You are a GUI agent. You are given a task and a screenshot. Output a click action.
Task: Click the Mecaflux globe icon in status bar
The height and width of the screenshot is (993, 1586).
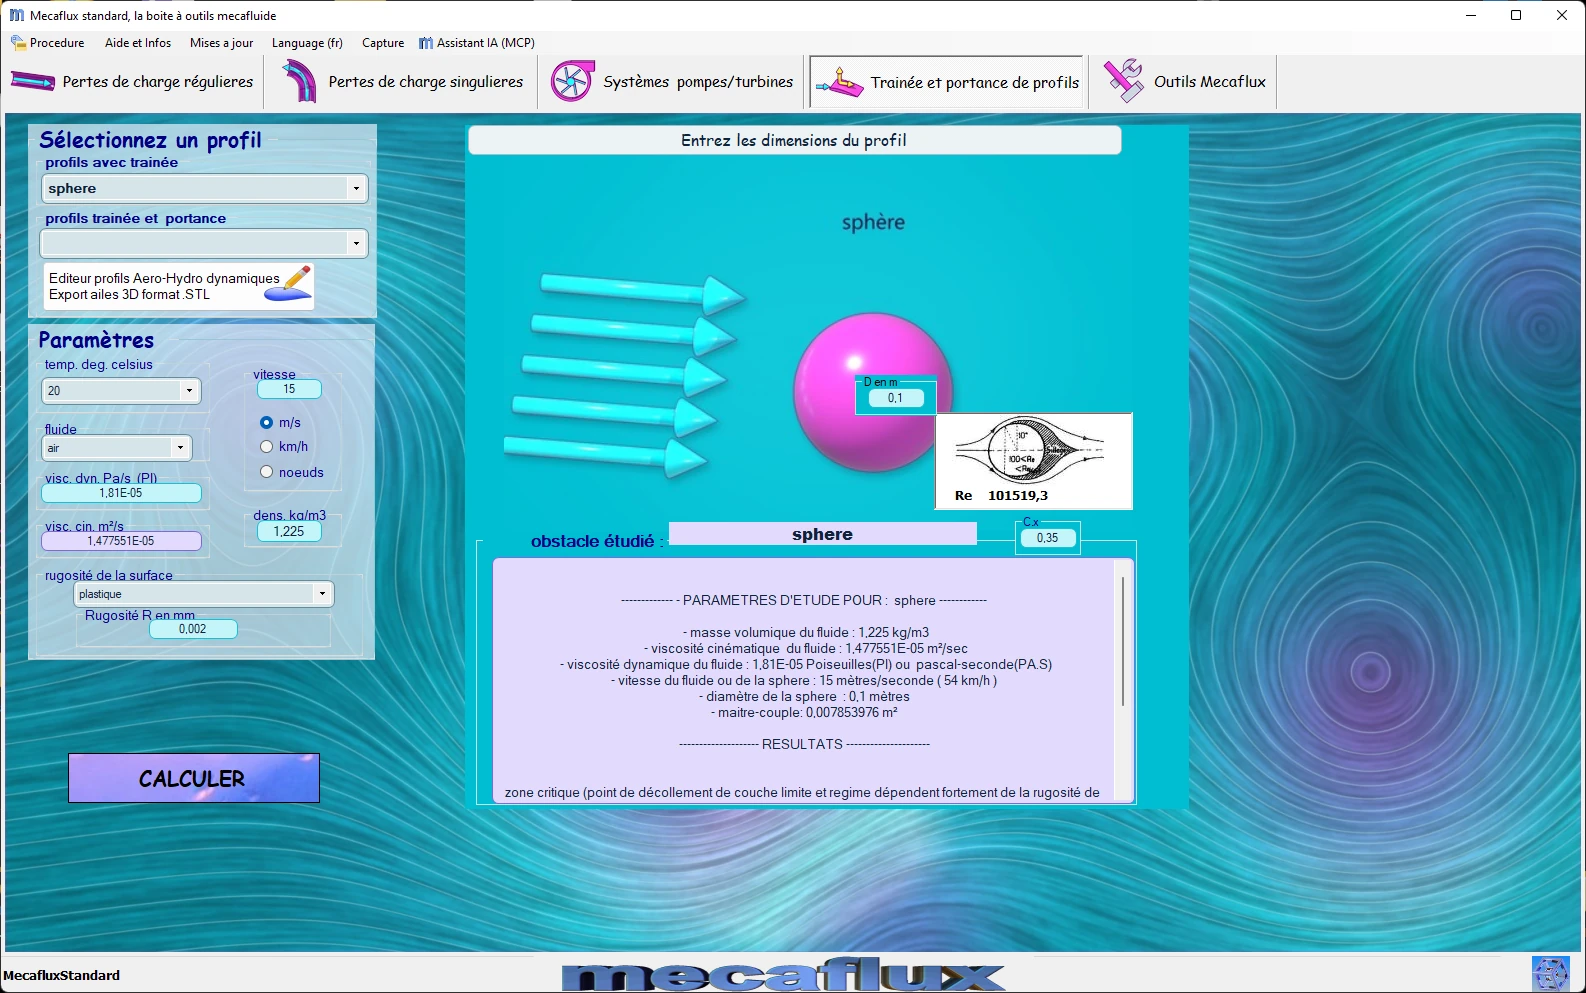click(1551, 974)
